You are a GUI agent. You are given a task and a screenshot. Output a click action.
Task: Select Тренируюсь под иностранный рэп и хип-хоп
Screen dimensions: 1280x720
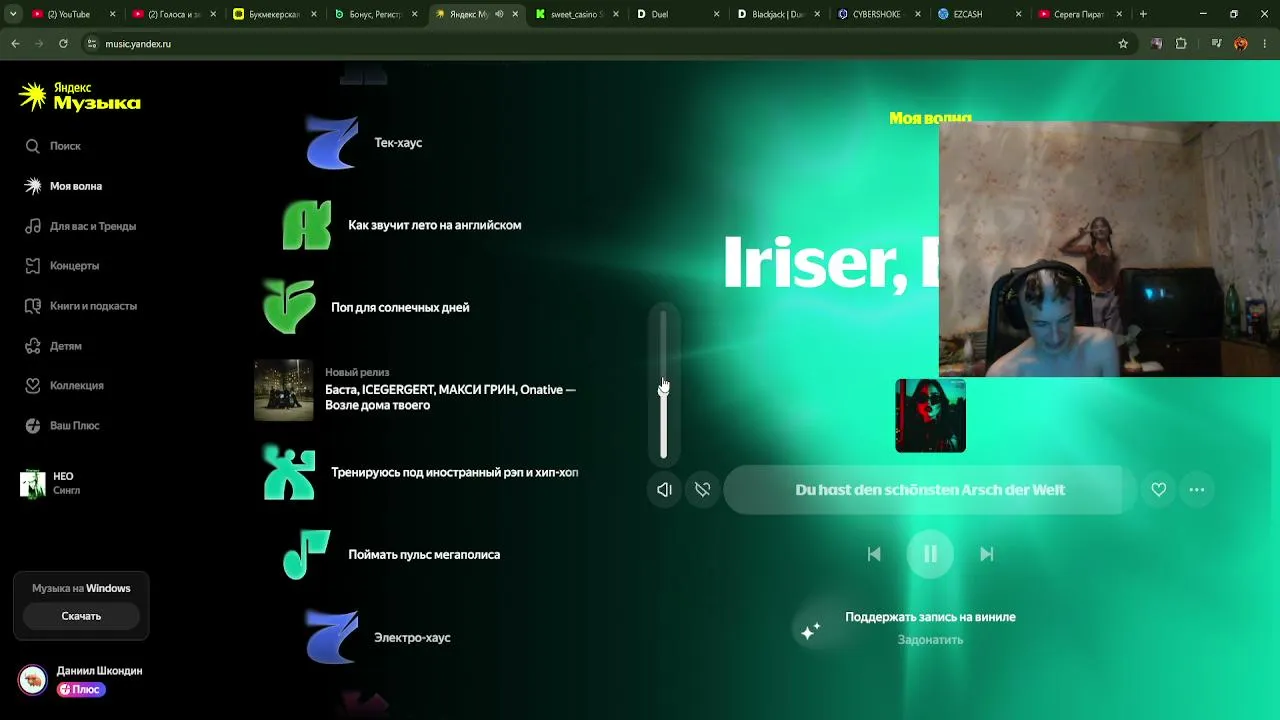coord(454,472)
